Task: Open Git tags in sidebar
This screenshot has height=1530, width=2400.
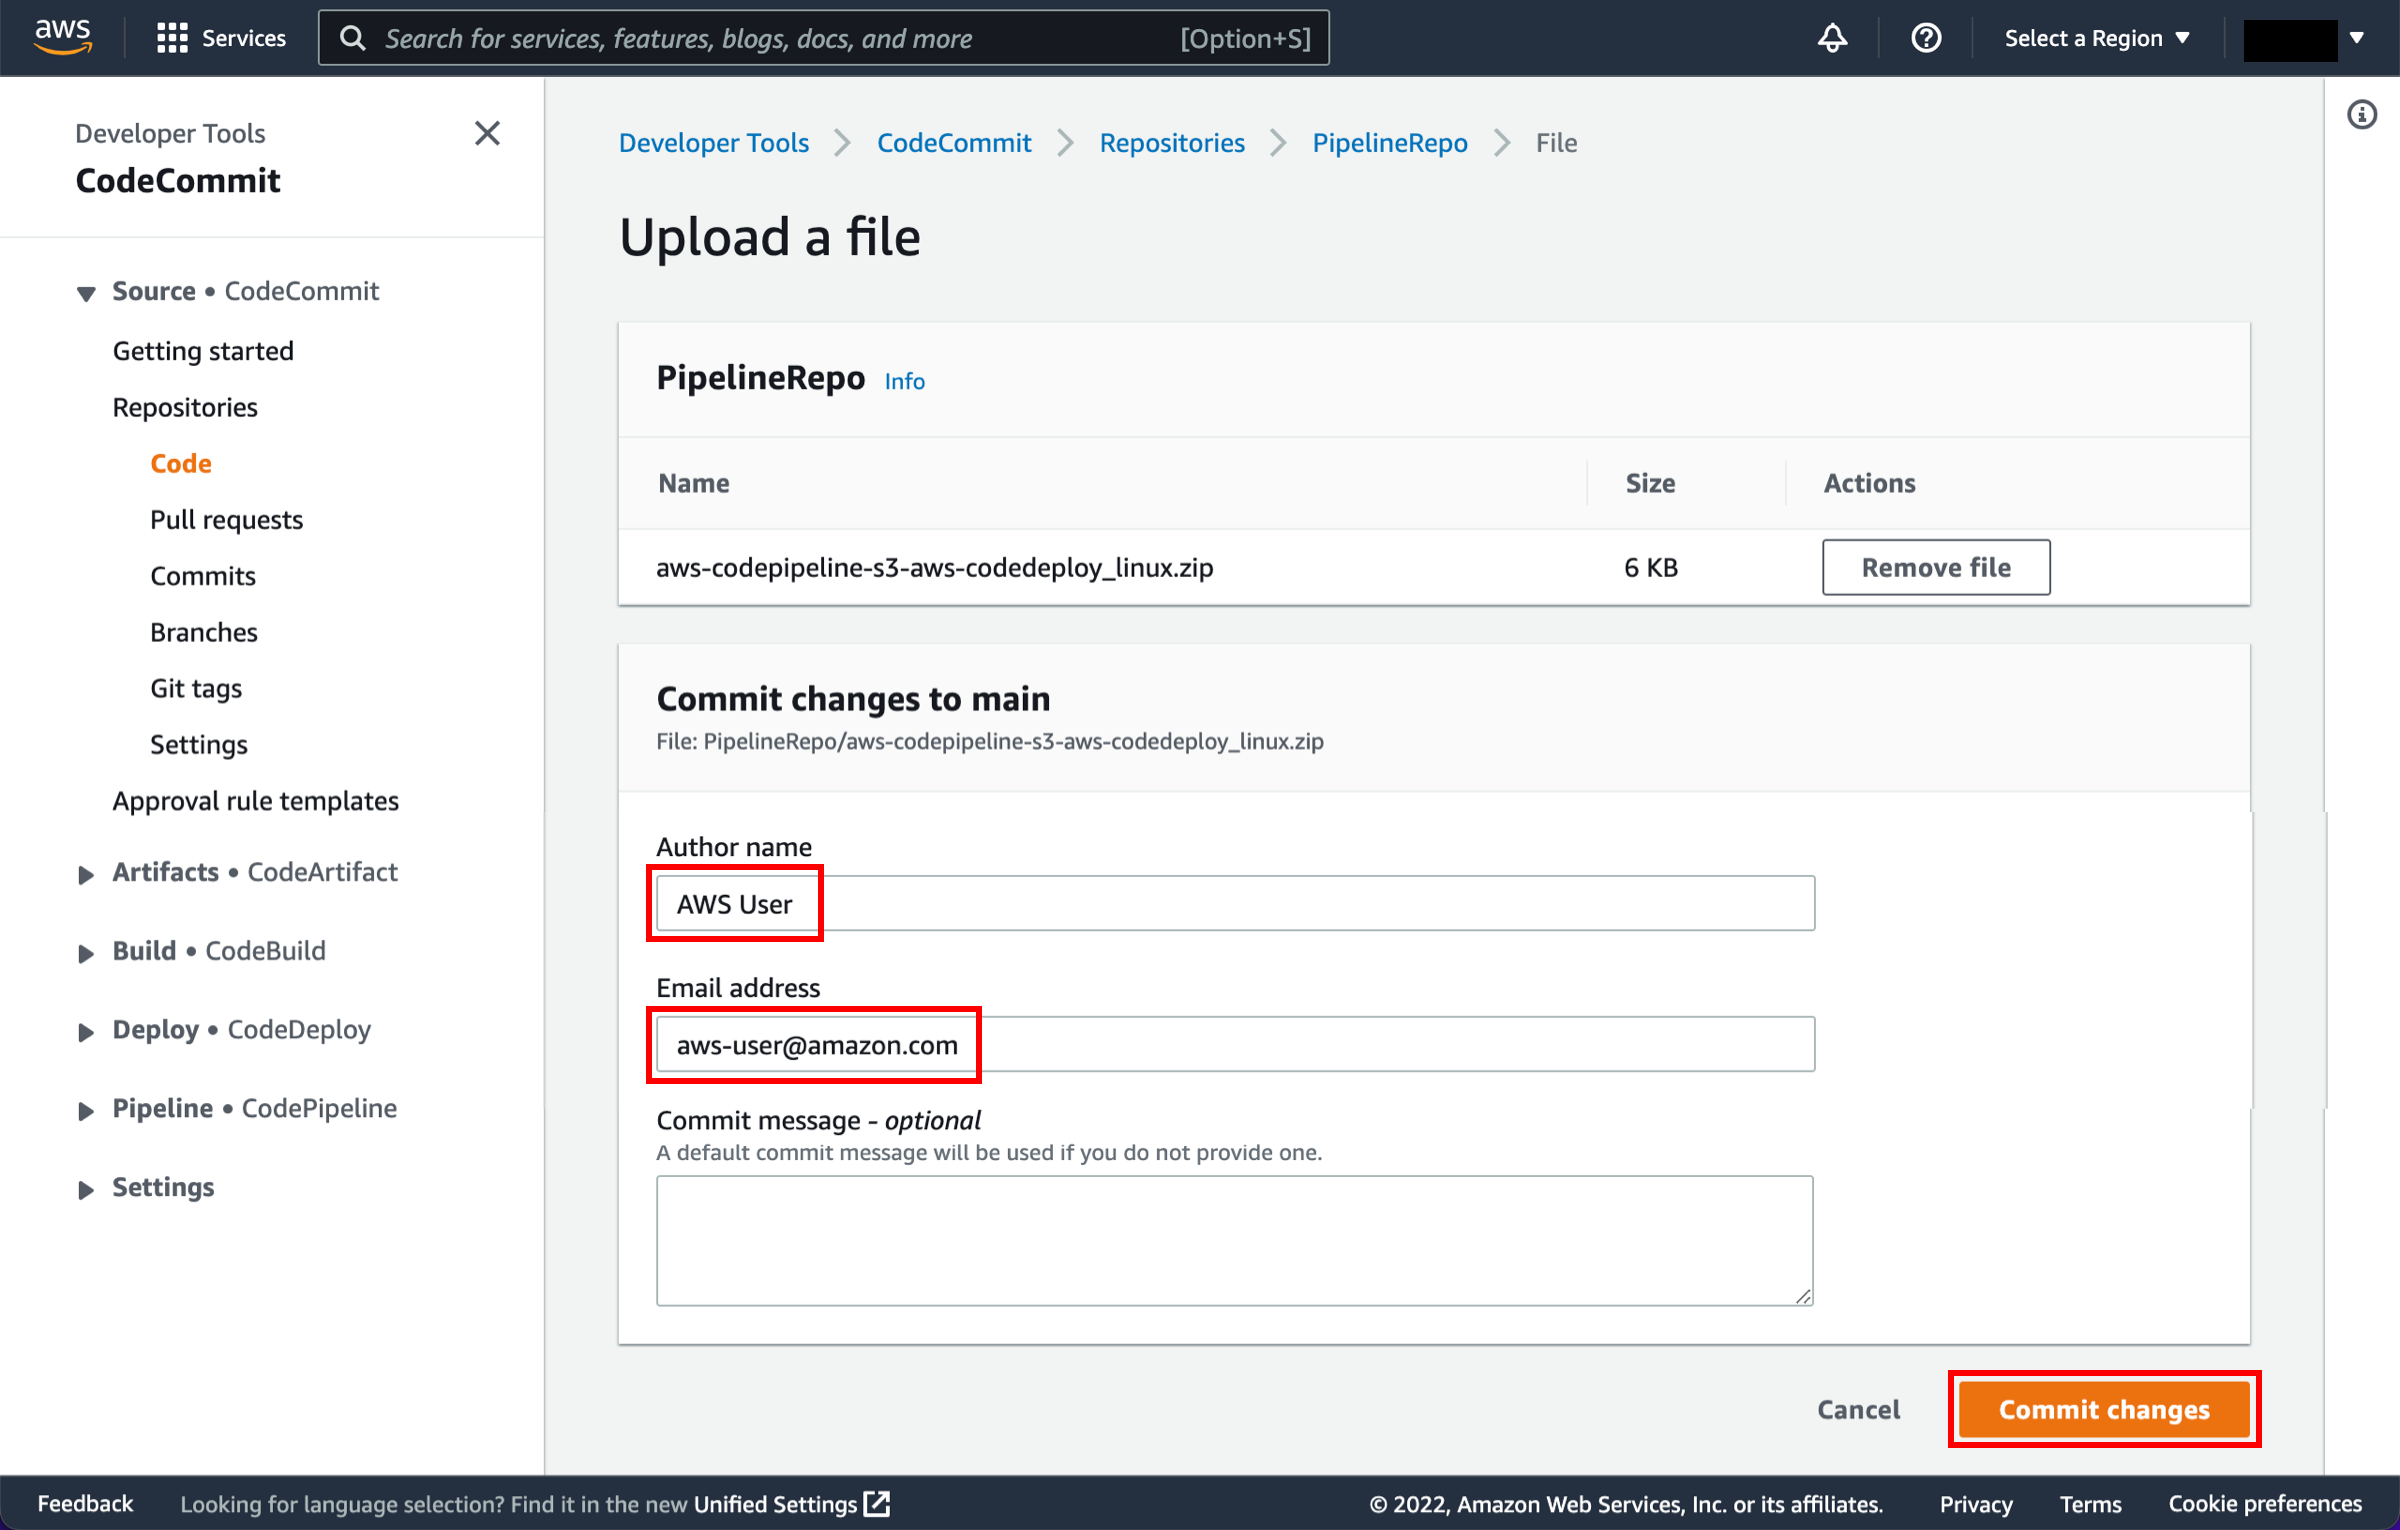Action: coord(196,688)
